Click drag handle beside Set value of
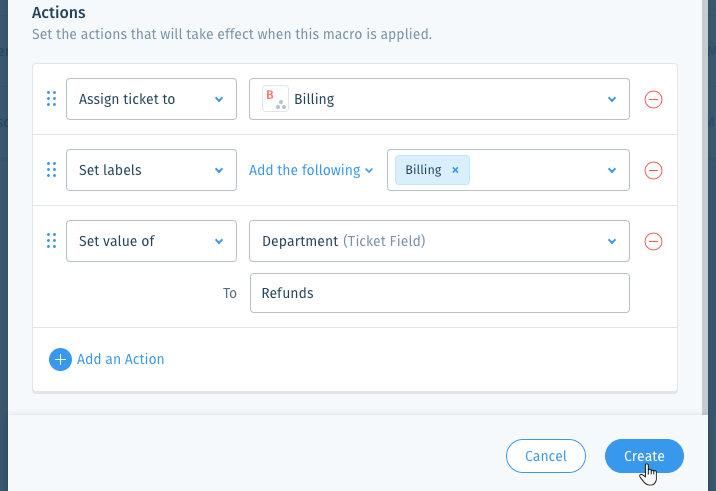716x491 pixels. pos(52,241)
